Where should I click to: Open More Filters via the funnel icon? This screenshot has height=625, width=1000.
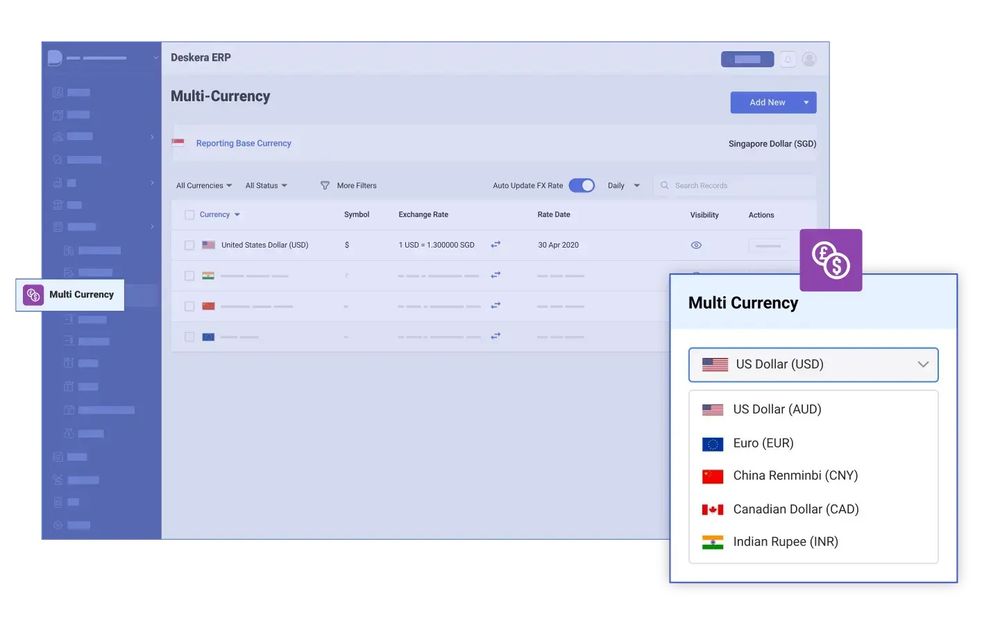coord(323,185)
